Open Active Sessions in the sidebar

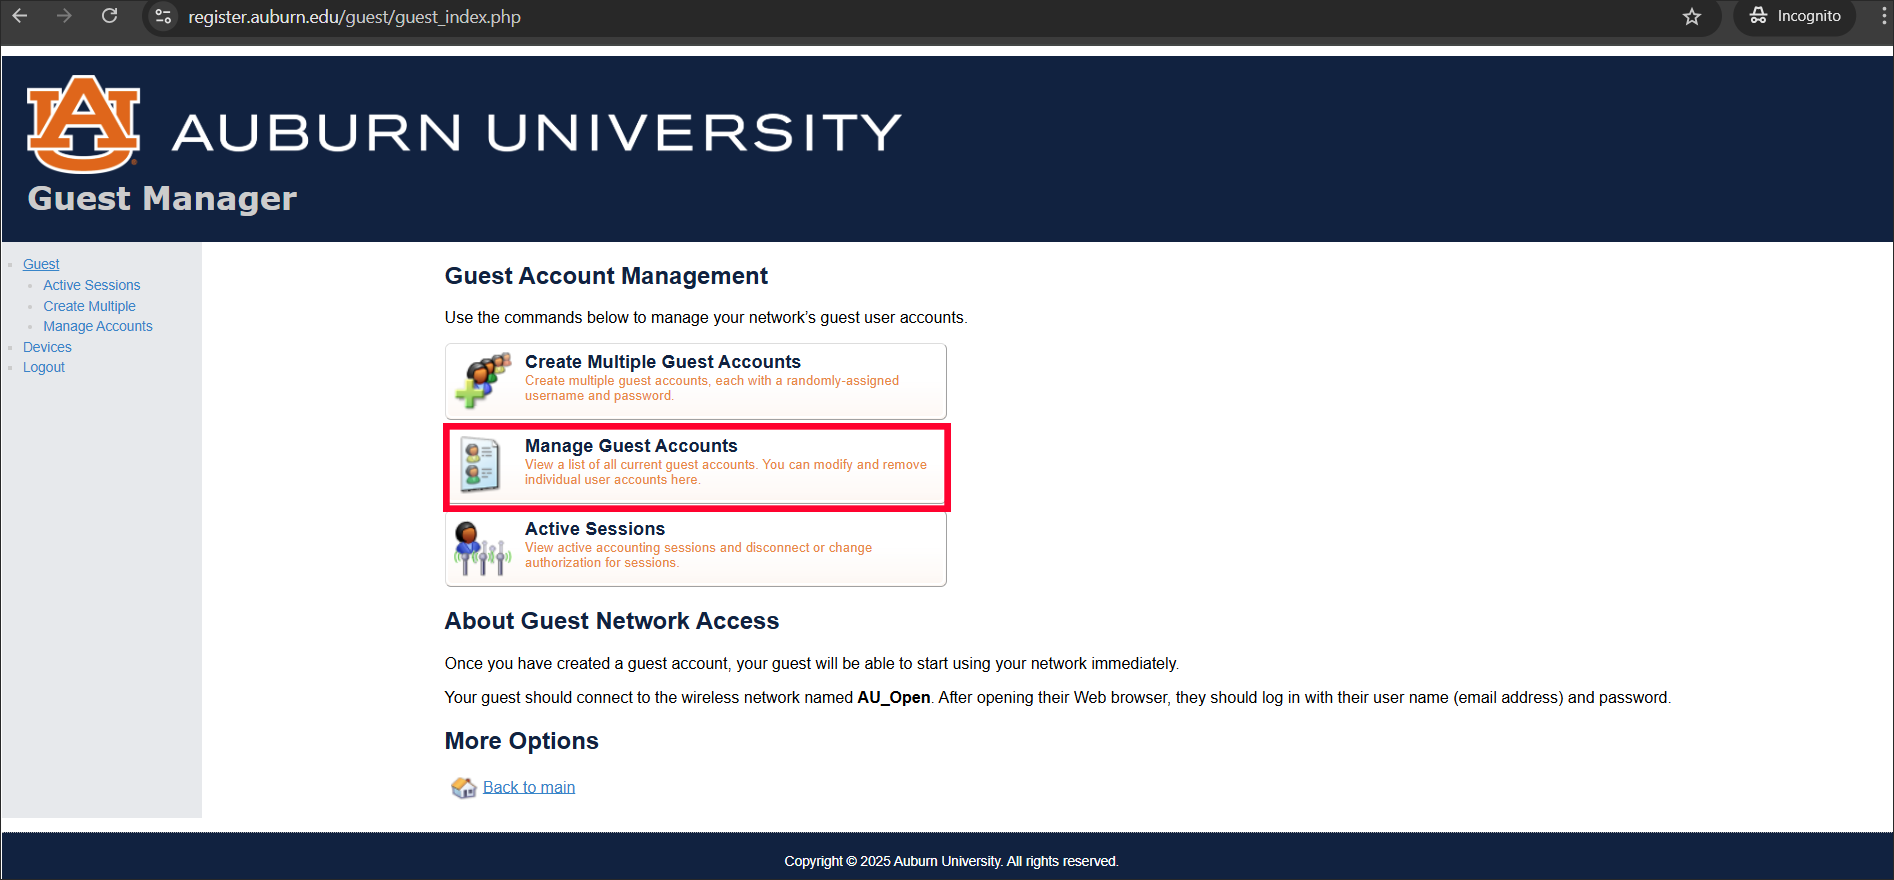(x=91, y=285)
